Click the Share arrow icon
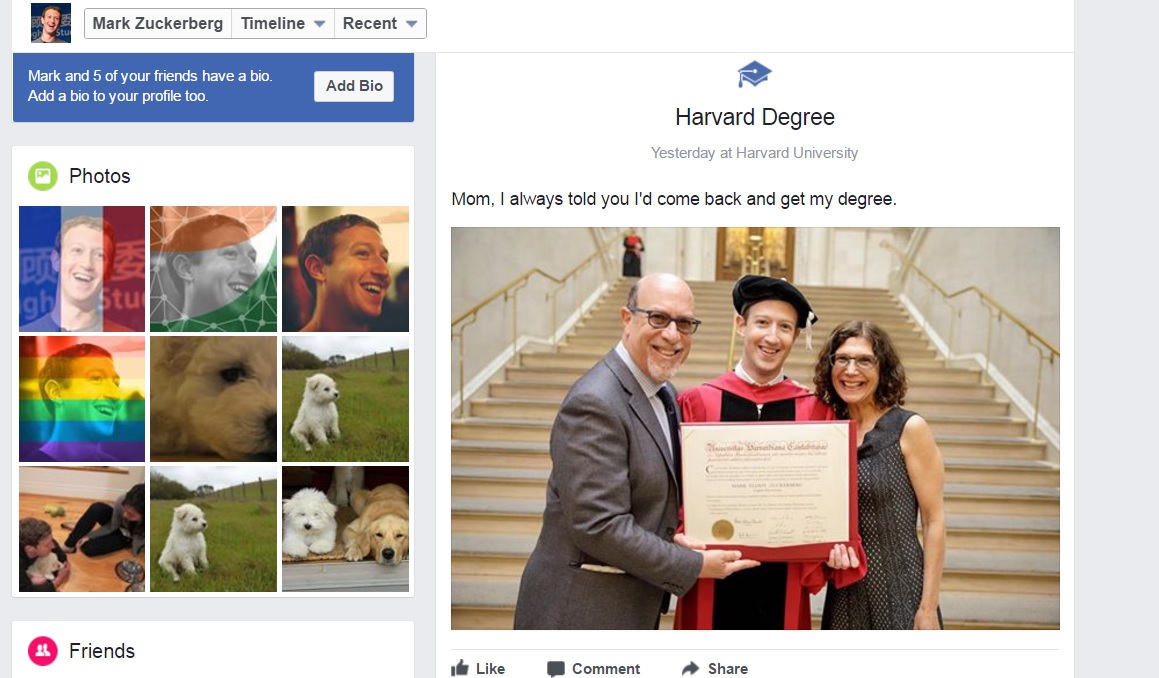Screen dimensions: 1159x678 click(x=690, y=668)
